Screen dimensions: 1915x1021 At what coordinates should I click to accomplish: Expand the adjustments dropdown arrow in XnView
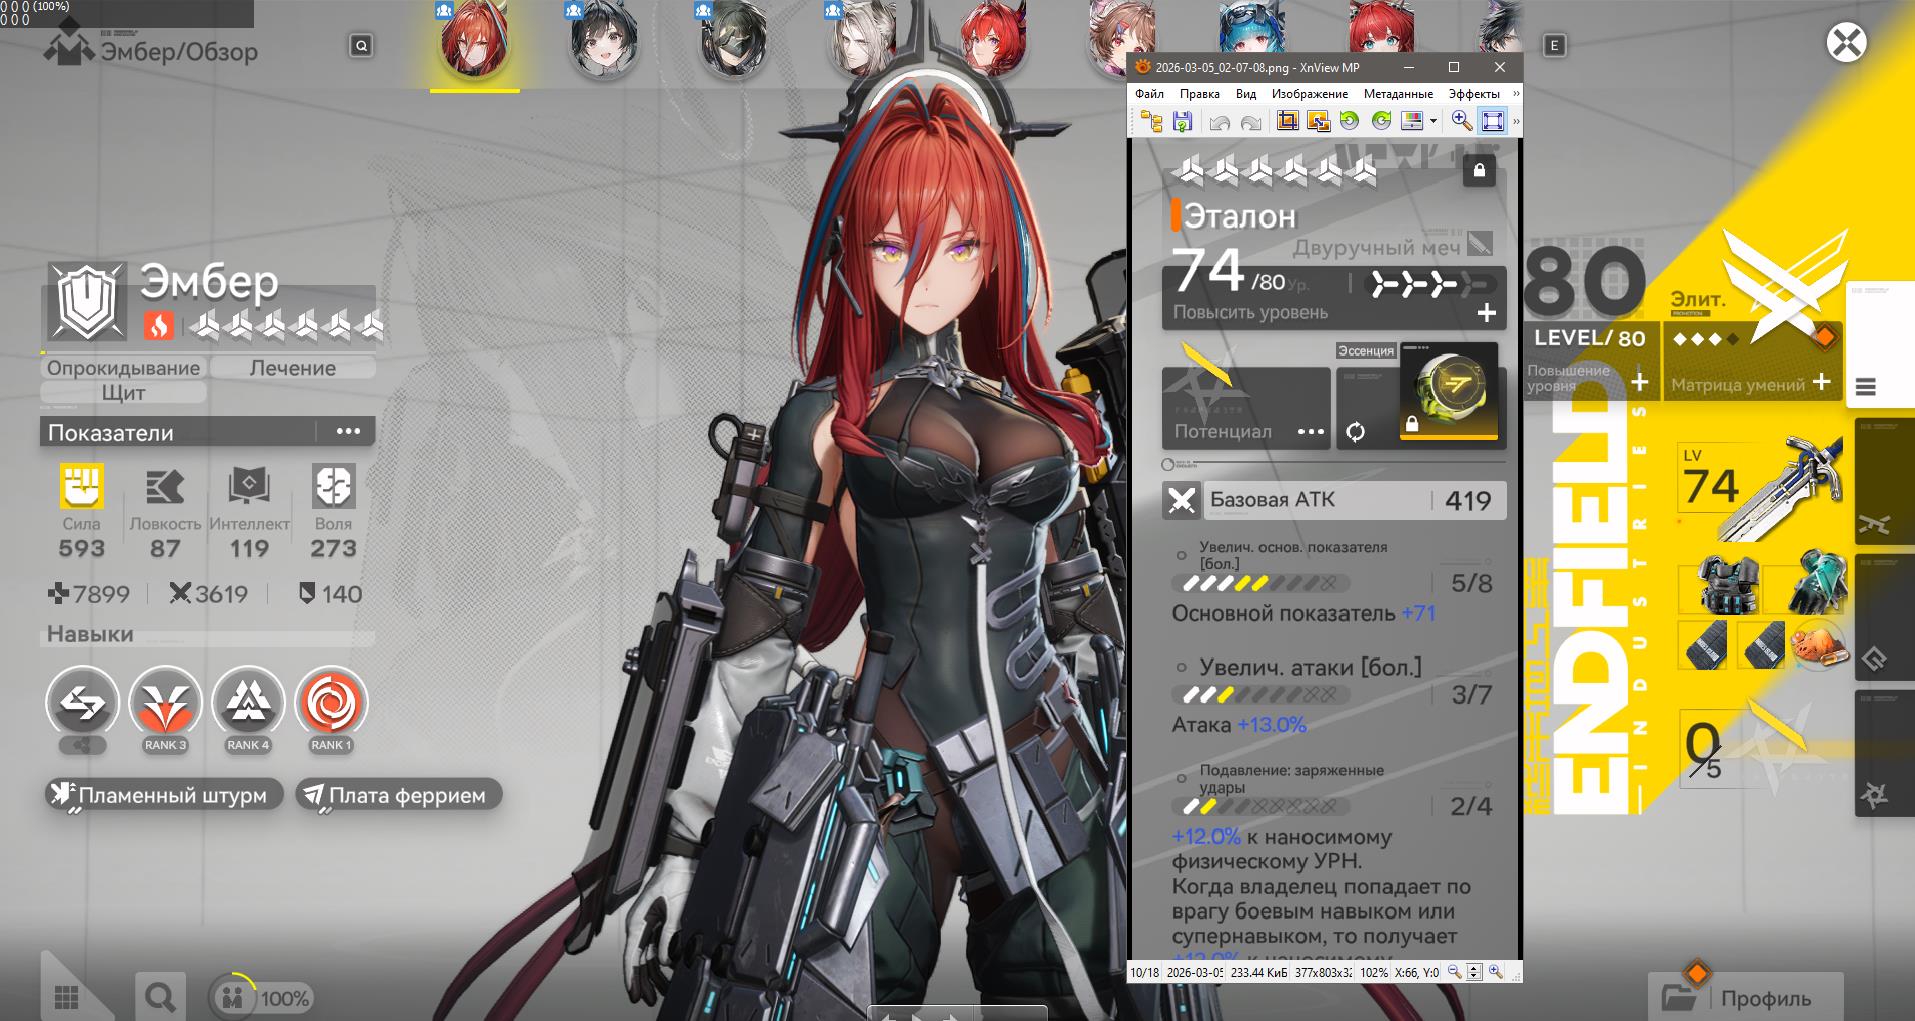coord(1433,122)
